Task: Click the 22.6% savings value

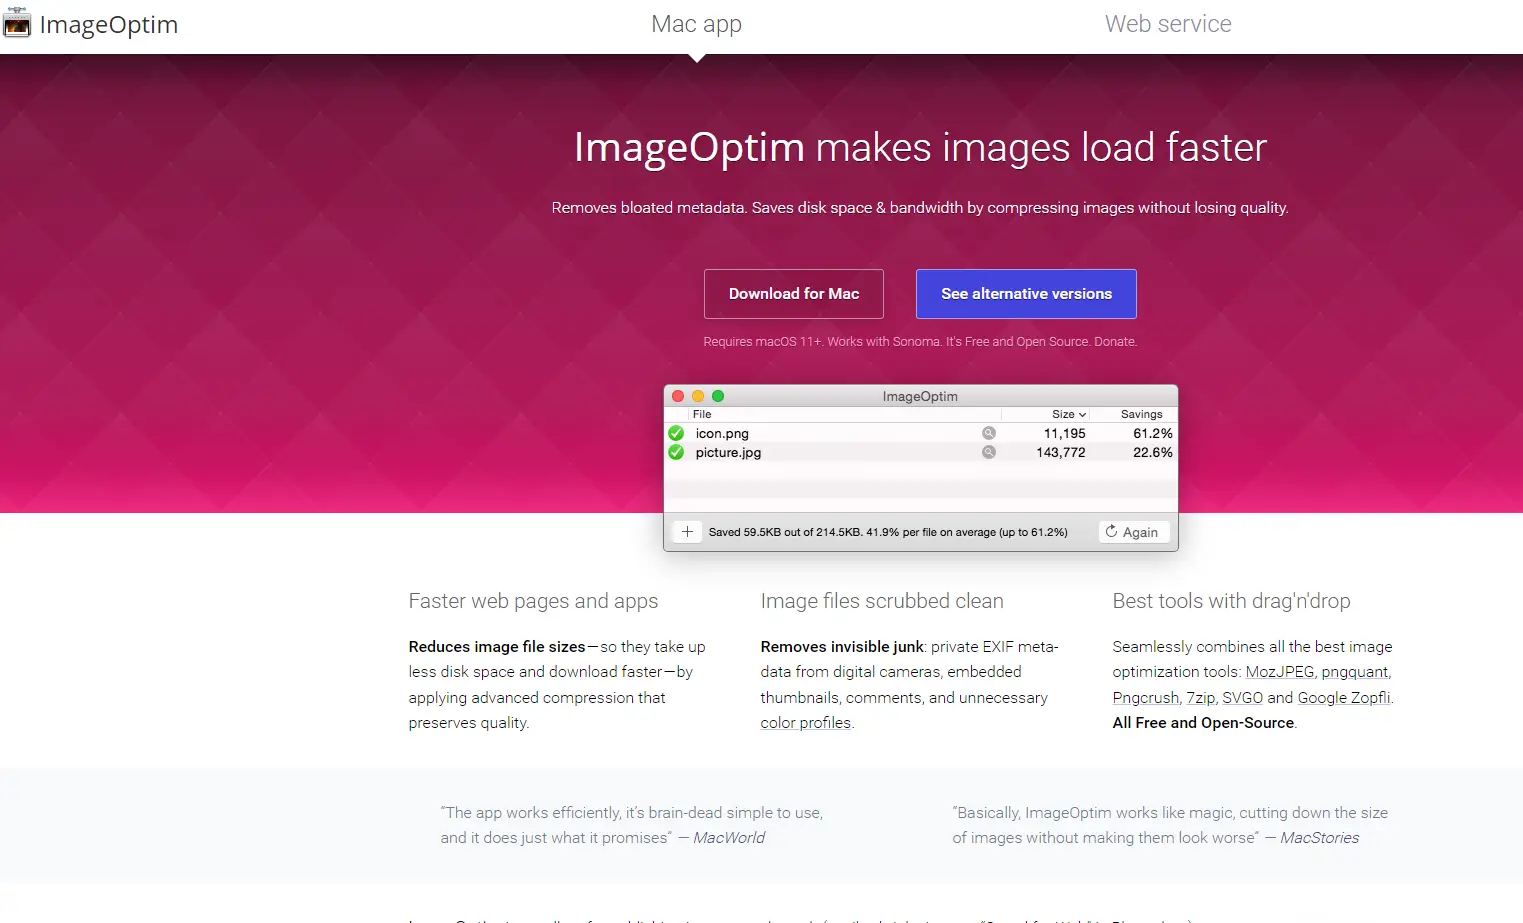Action: pyautogui.click(x=1152, y=453)
